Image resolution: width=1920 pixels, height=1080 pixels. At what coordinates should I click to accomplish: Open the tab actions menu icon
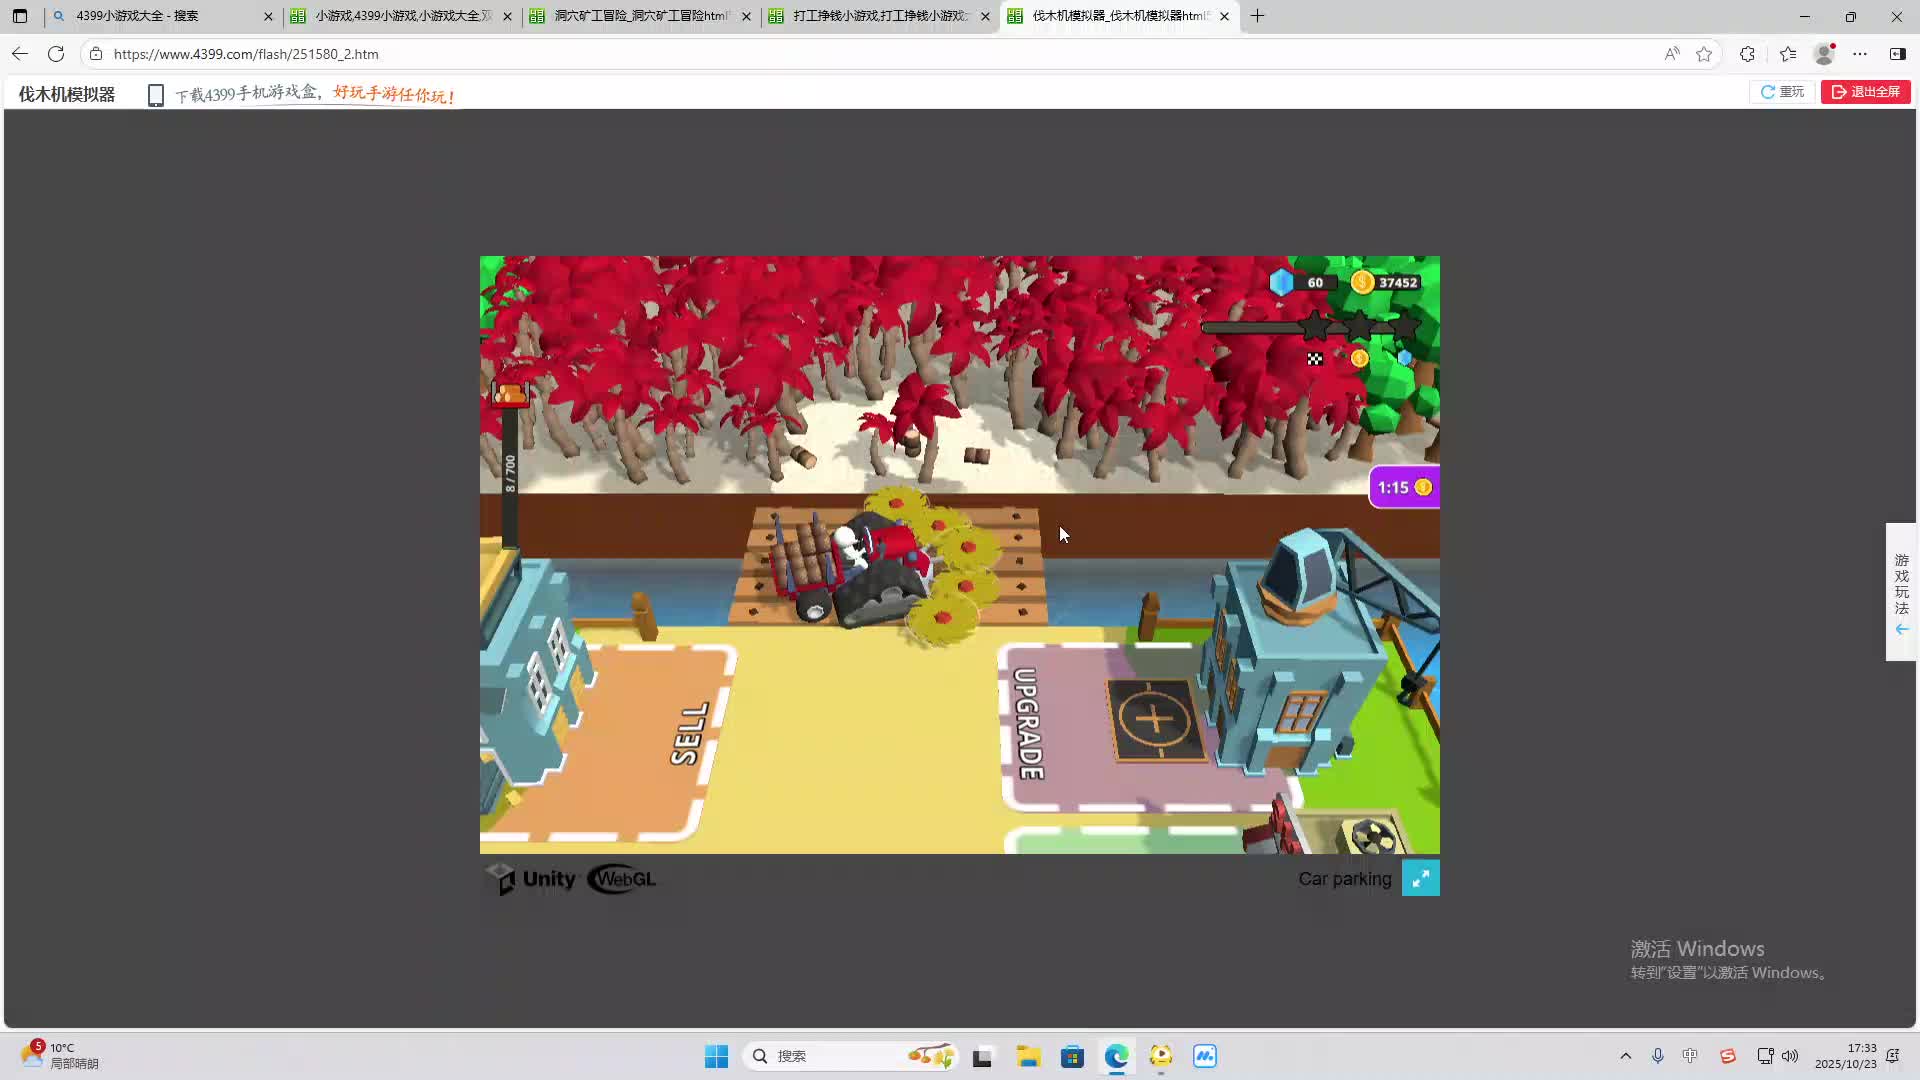pyautogui.click(x=20, y=16)
